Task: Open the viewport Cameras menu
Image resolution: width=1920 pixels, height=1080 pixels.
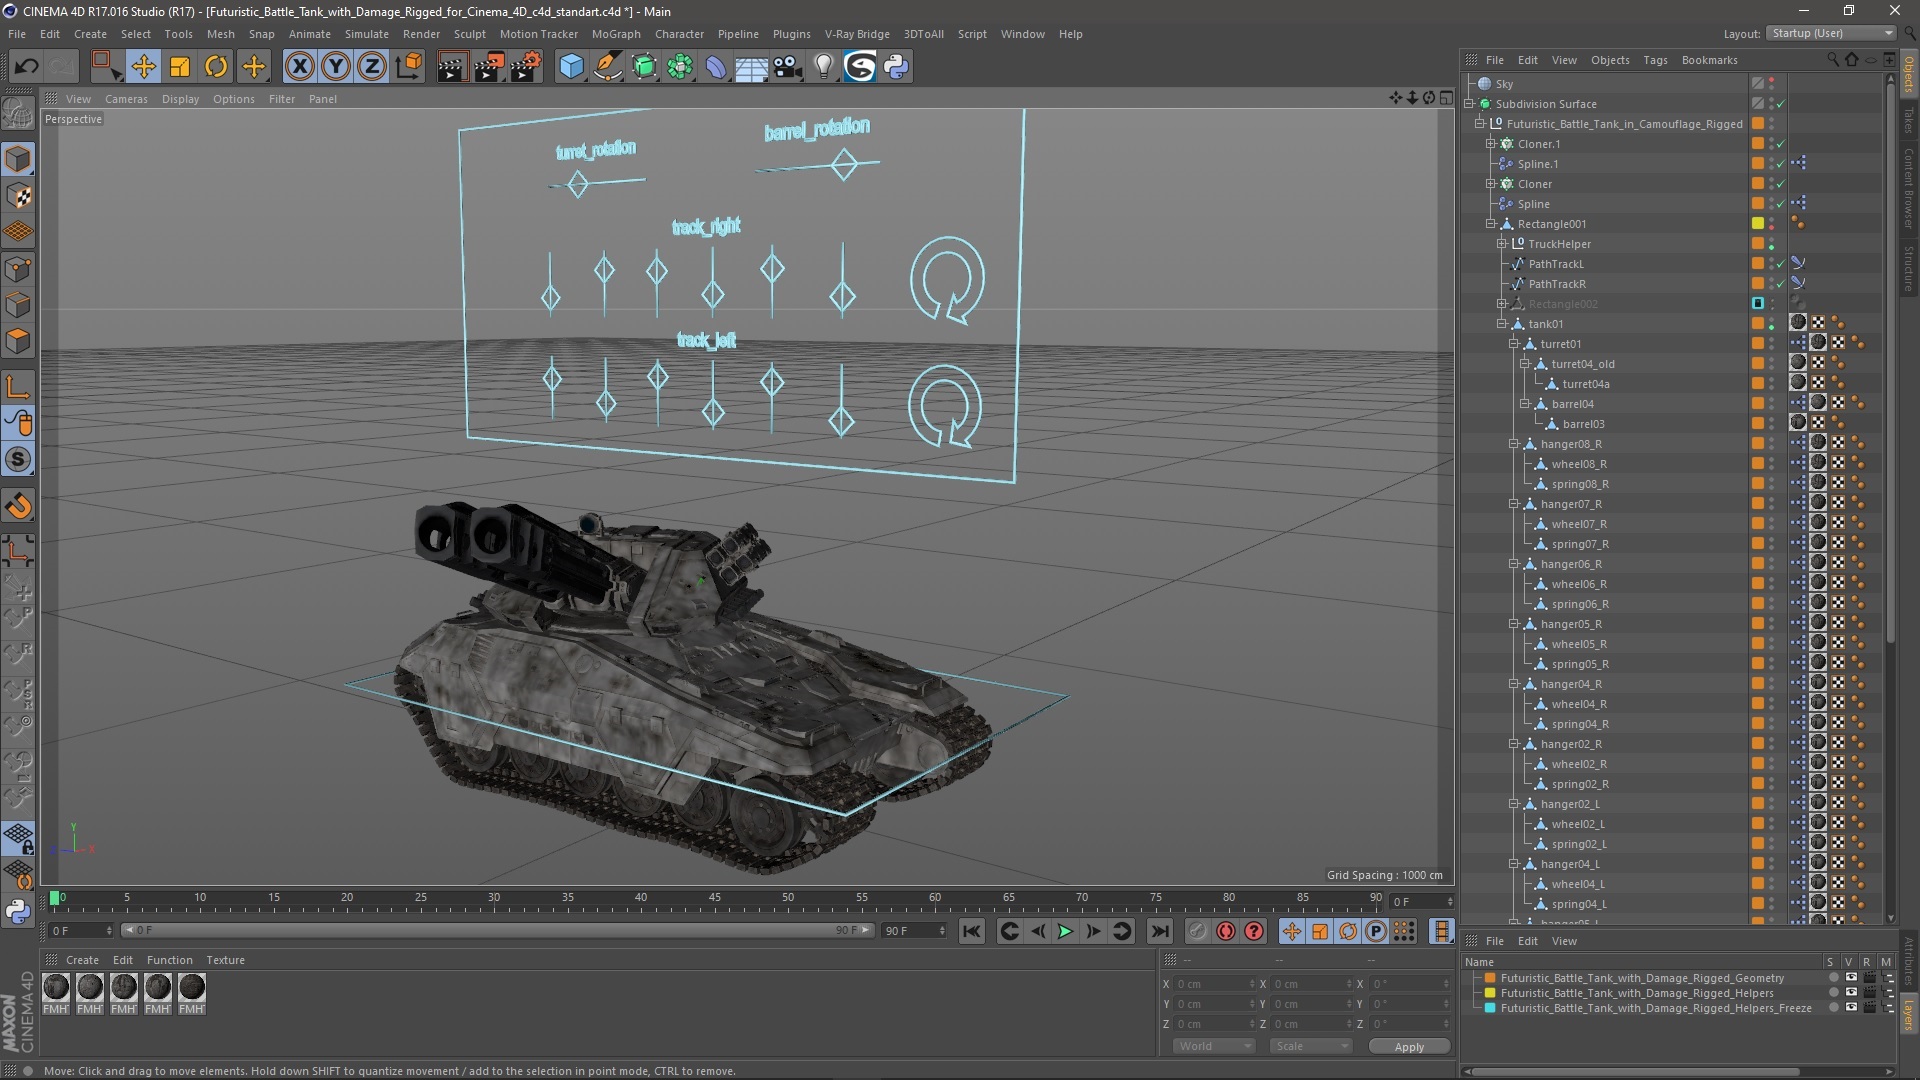Action: pos(126,99)
